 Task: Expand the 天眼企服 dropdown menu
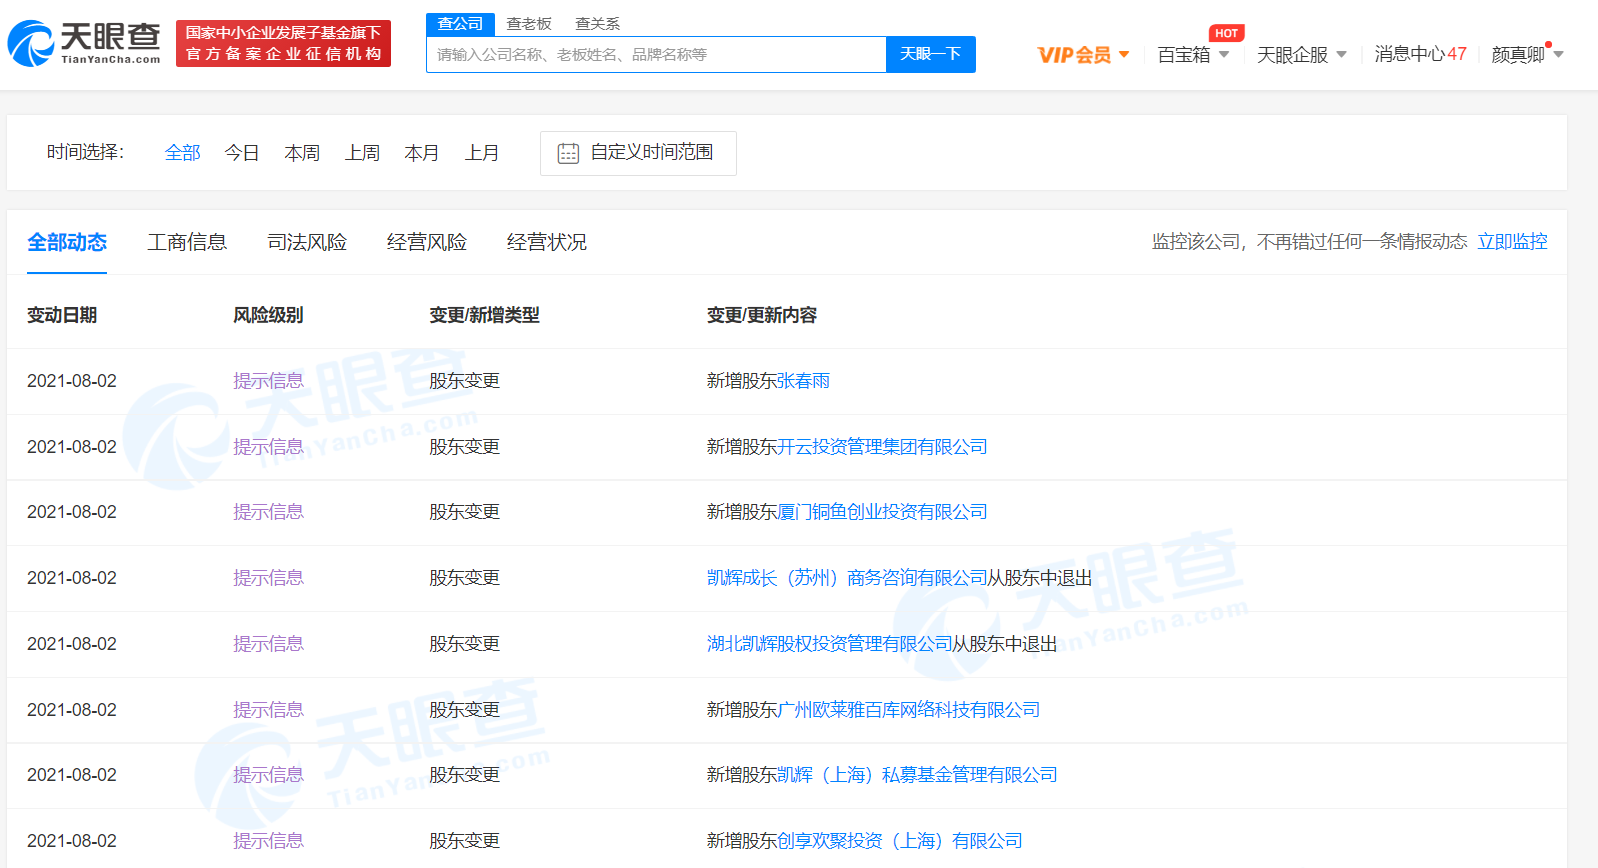(1301, 55)
